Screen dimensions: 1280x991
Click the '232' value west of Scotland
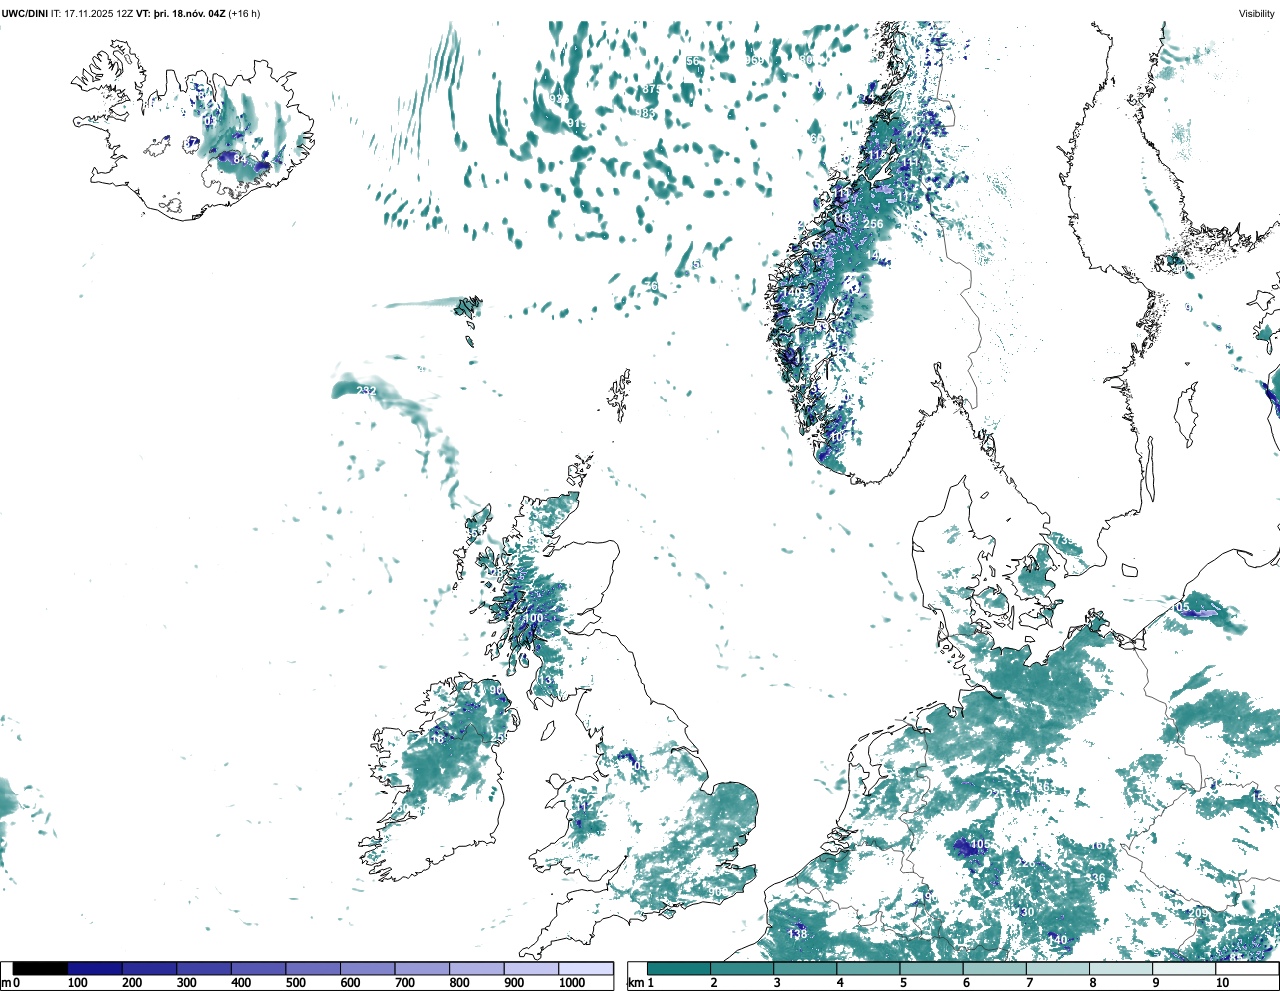coord(366,390)
